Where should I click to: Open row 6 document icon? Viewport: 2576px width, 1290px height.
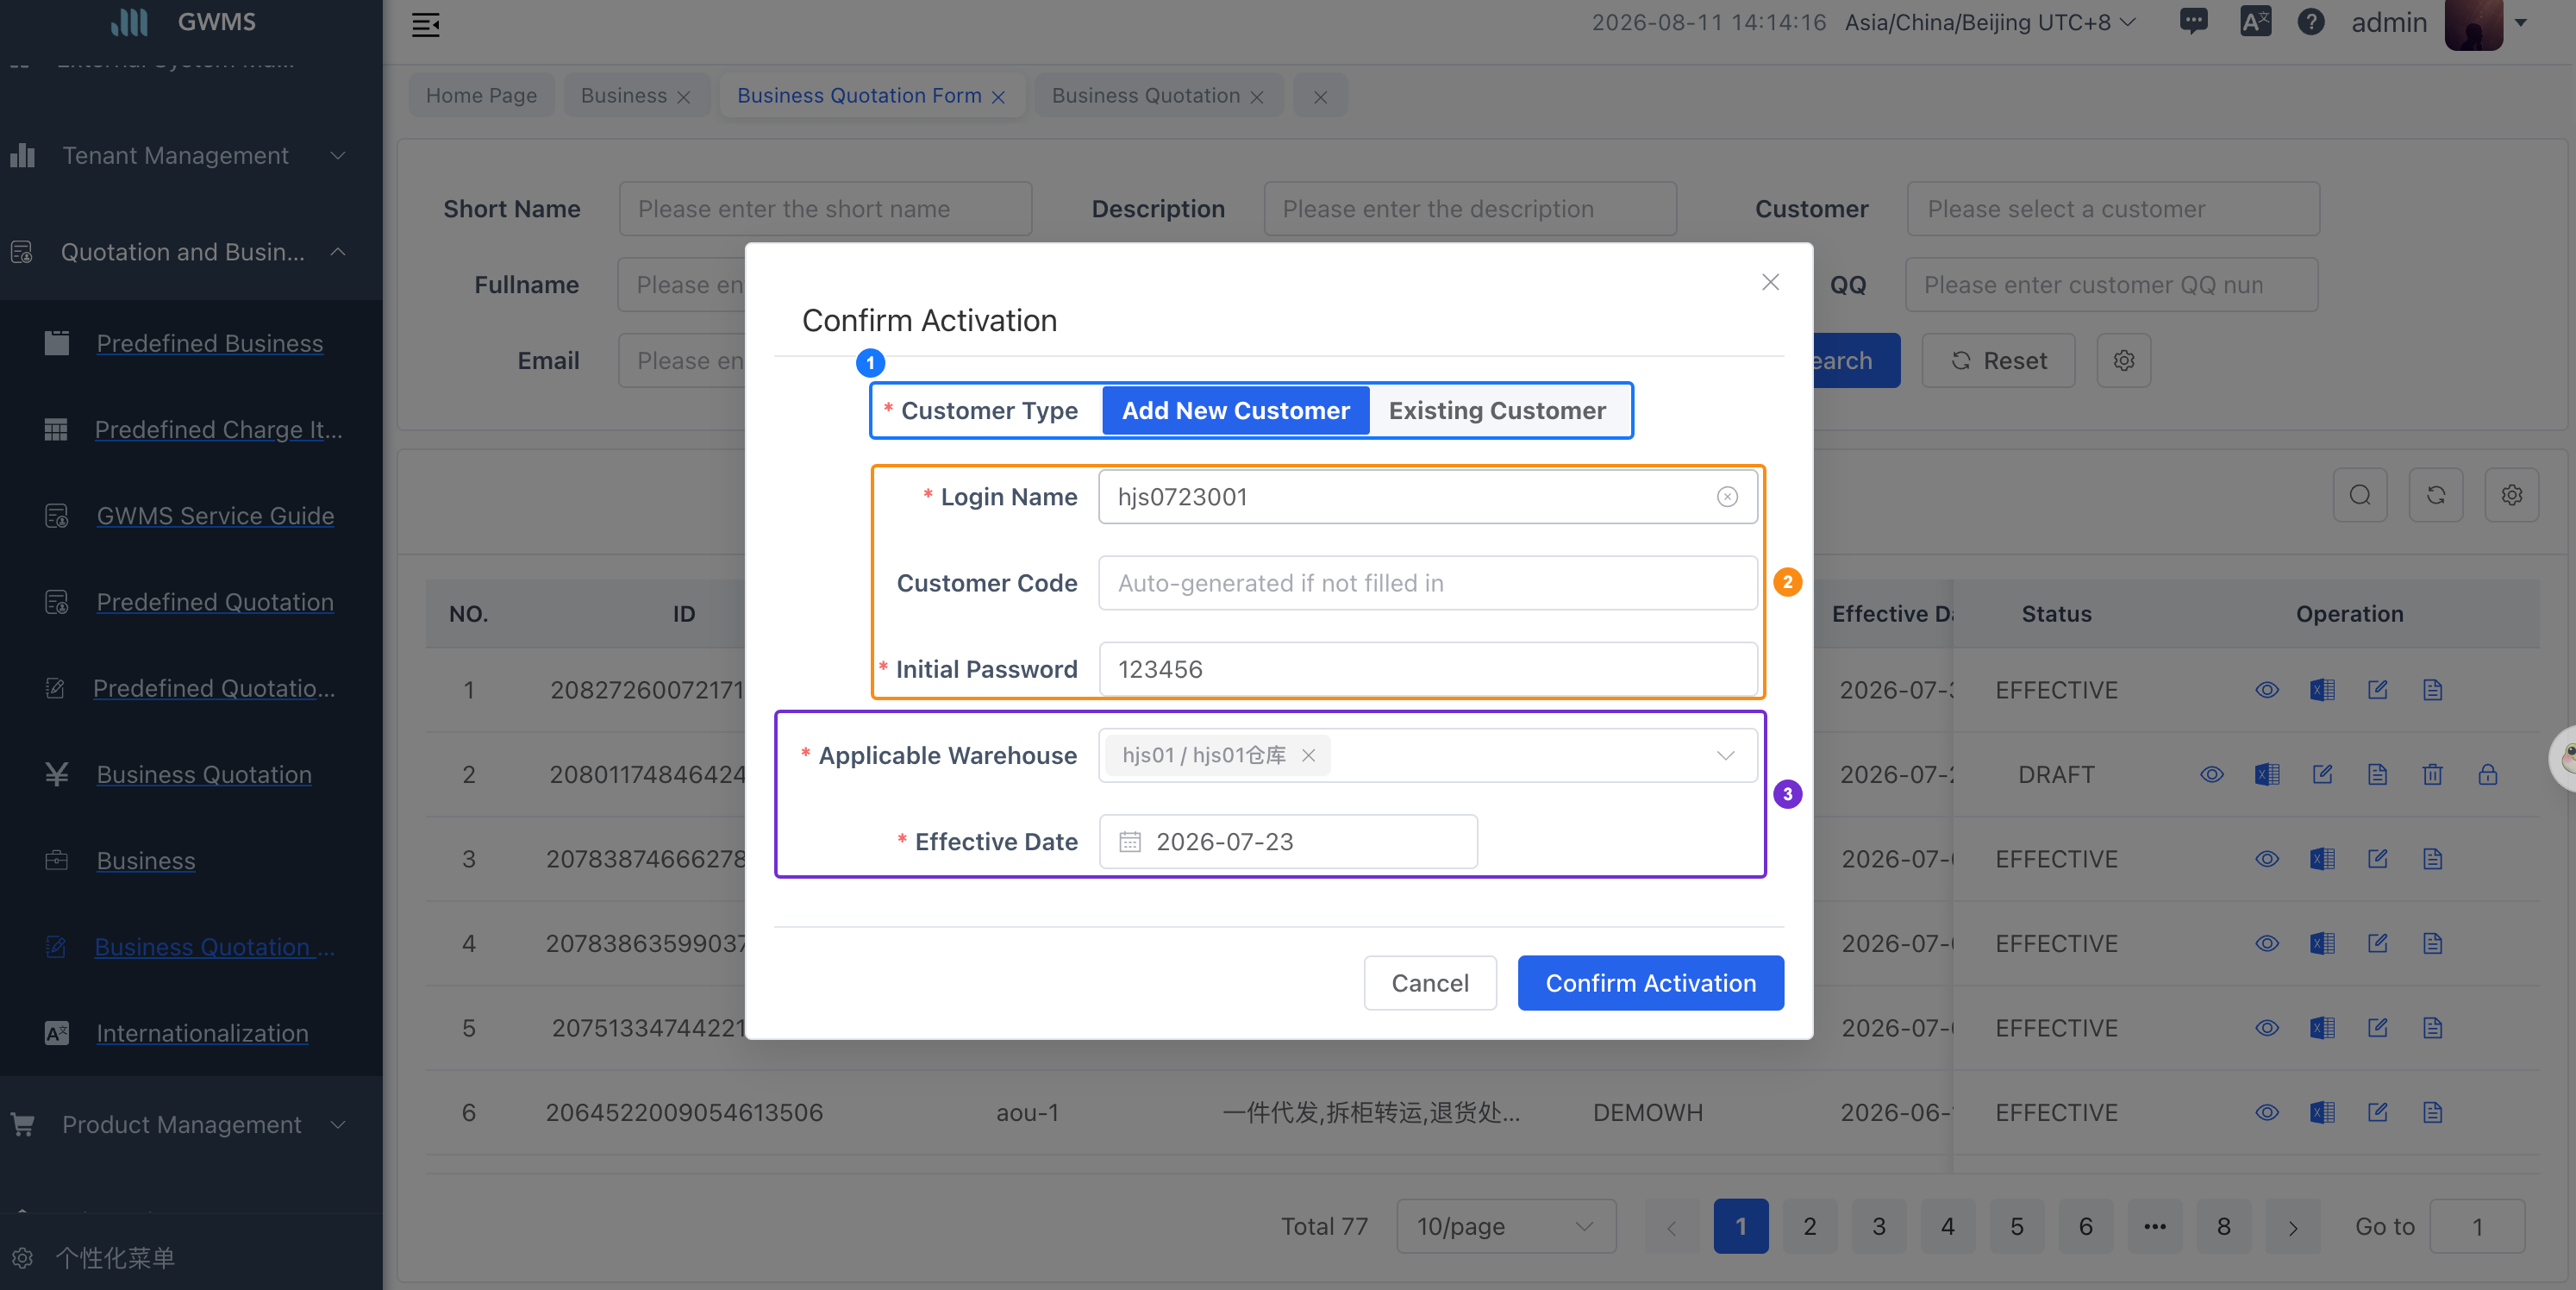[x=2433, y=1112]
